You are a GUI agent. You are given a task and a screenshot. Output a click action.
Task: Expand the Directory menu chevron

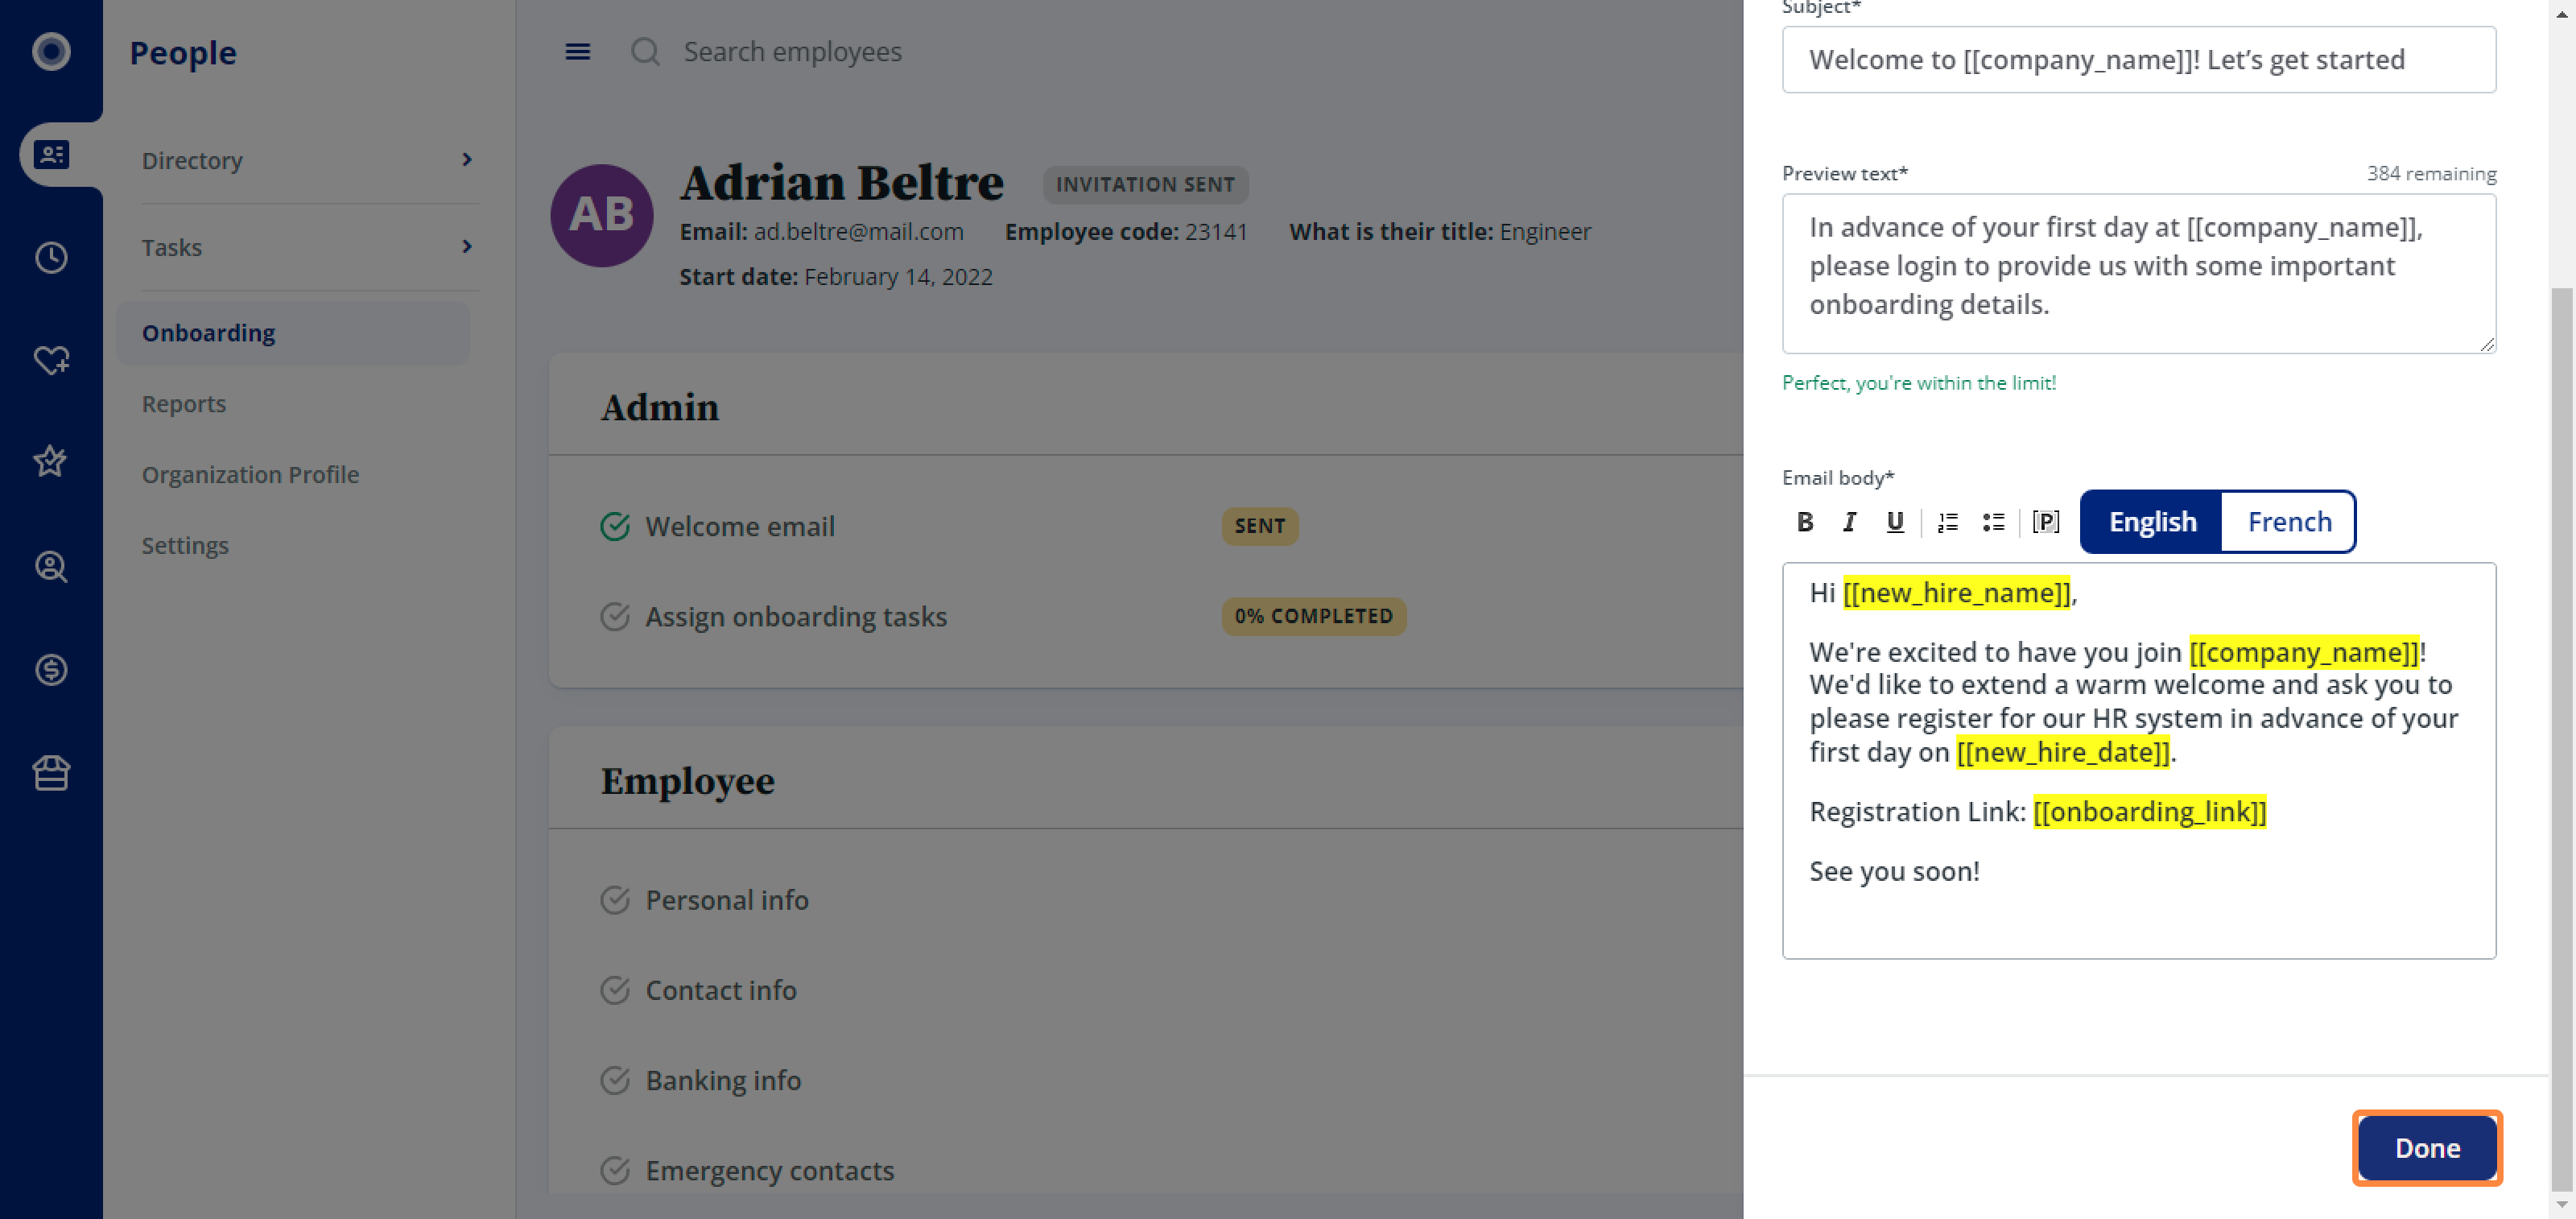point(467,160)
